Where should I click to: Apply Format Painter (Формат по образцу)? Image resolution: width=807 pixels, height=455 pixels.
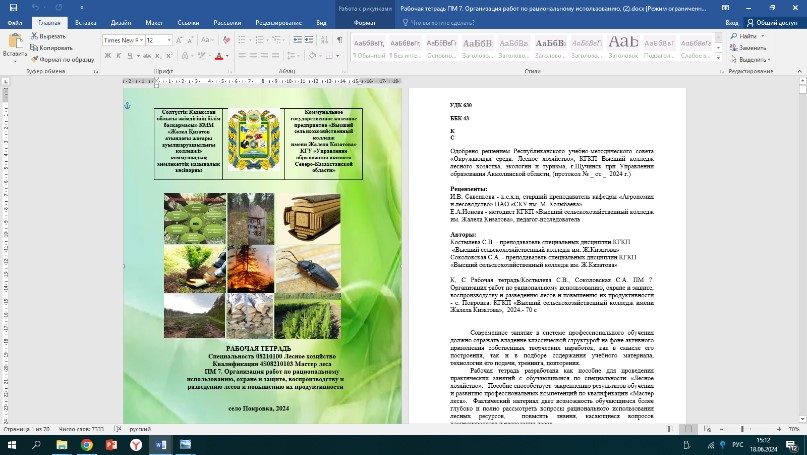60,59
